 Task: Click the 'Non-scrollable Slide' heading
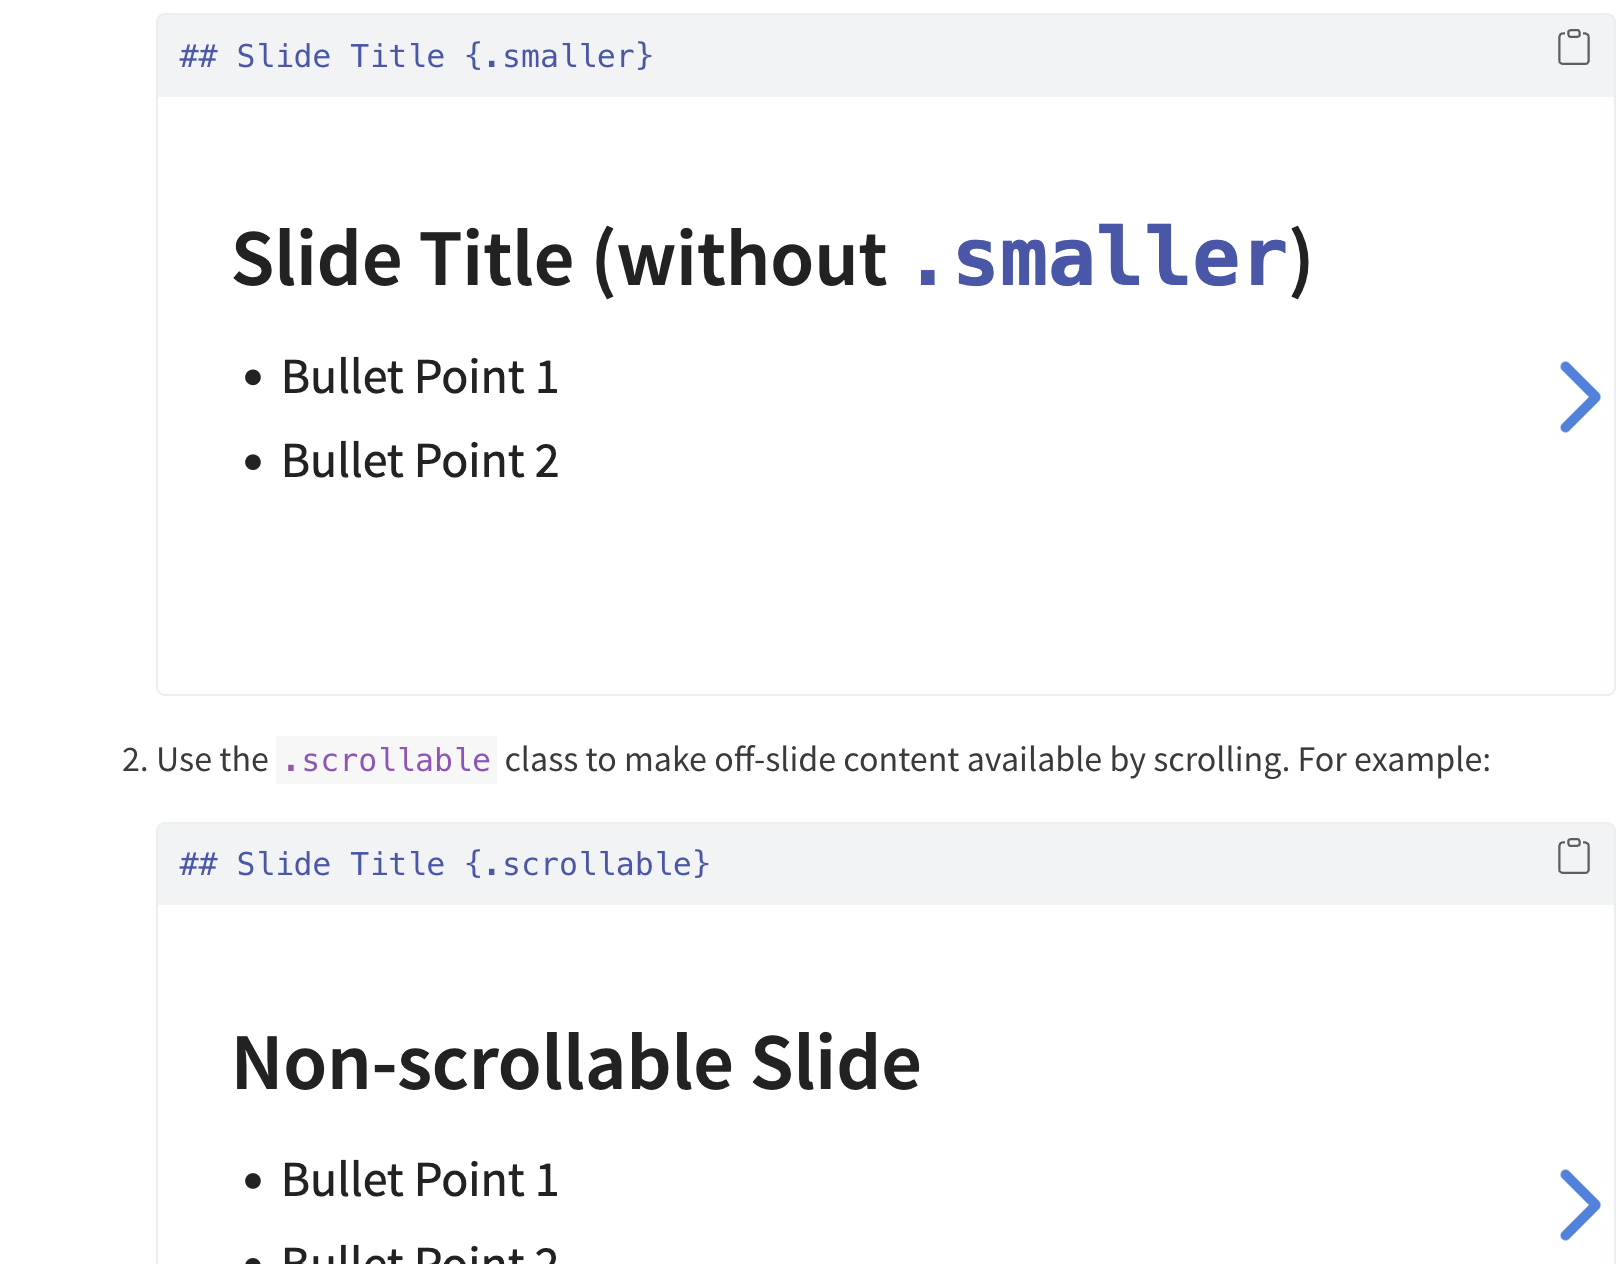coord(576,1062)
